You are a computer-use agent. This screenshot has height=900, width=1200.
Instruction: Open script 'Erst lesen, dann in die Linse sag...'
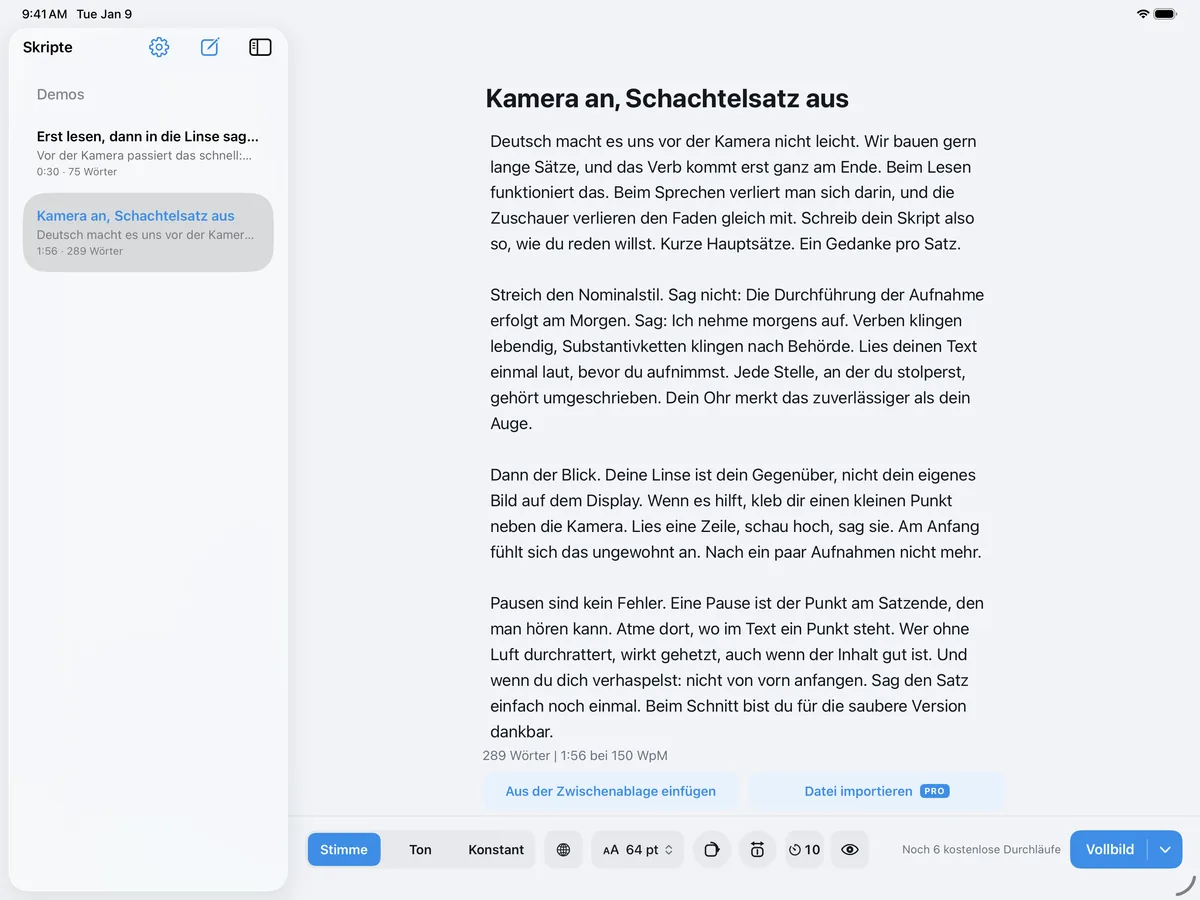point(148,152)
